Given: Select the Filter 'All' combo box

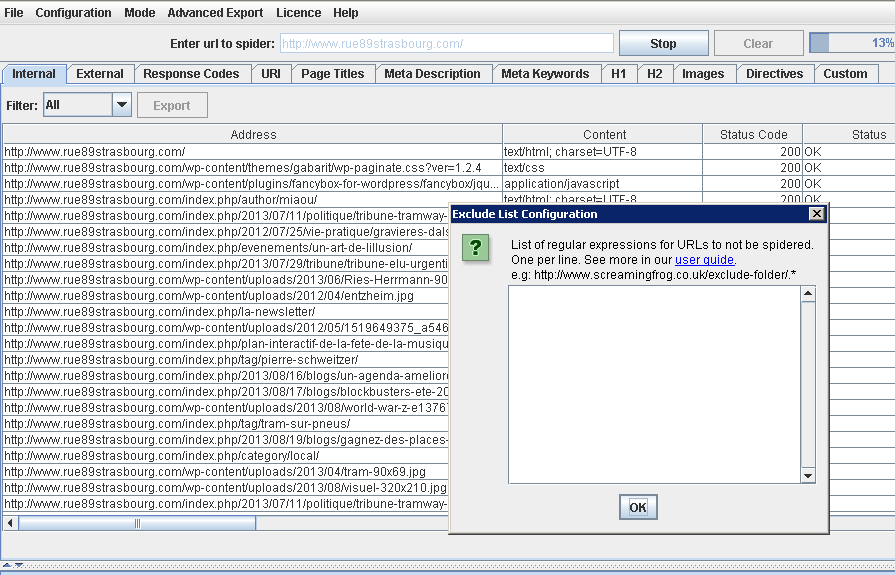Looking at the screenshot, I should click(x=77, y=105).
